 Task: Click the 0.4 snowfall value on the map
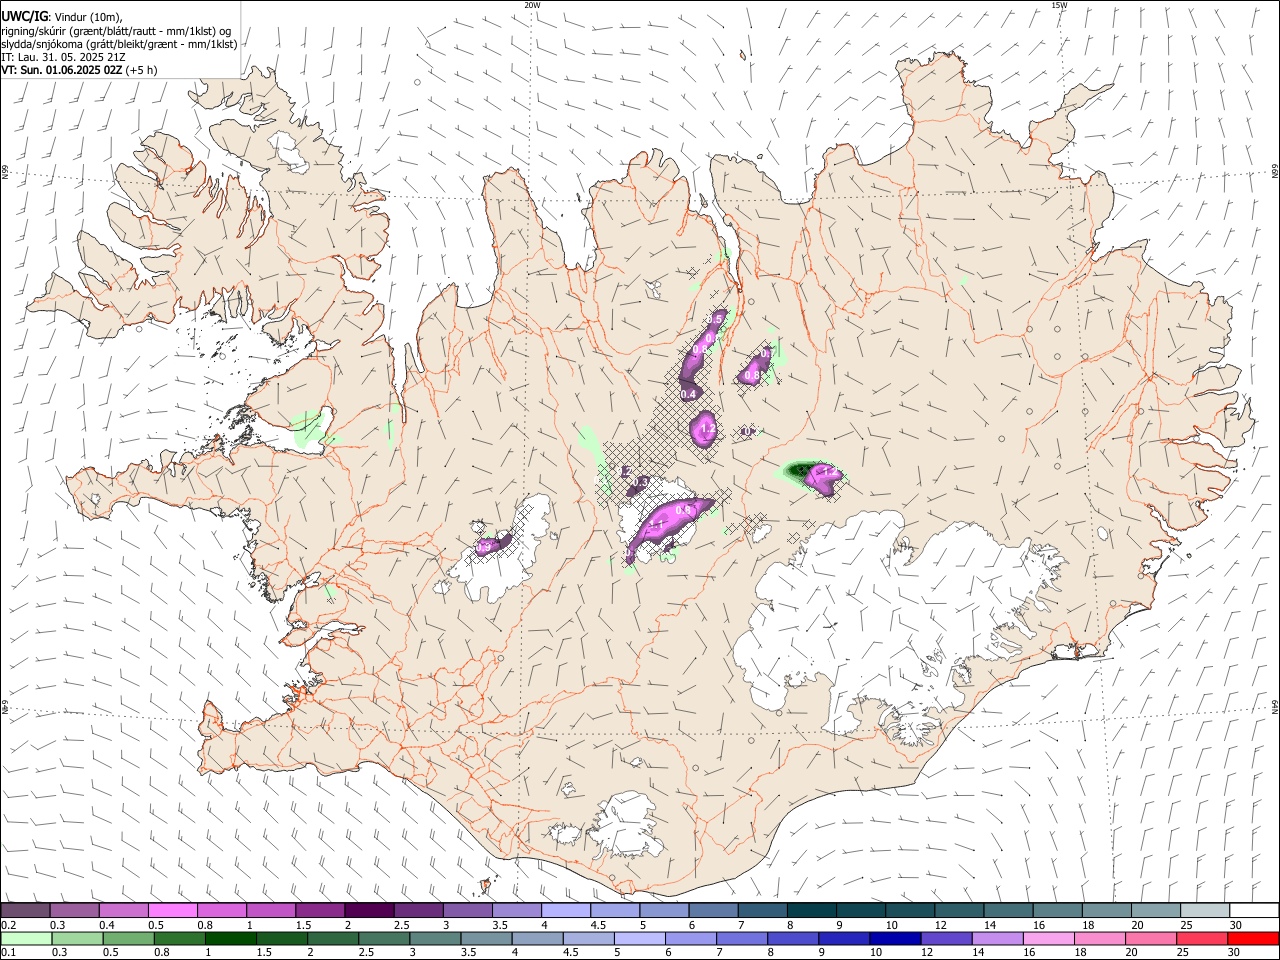[x=688, y=395]
